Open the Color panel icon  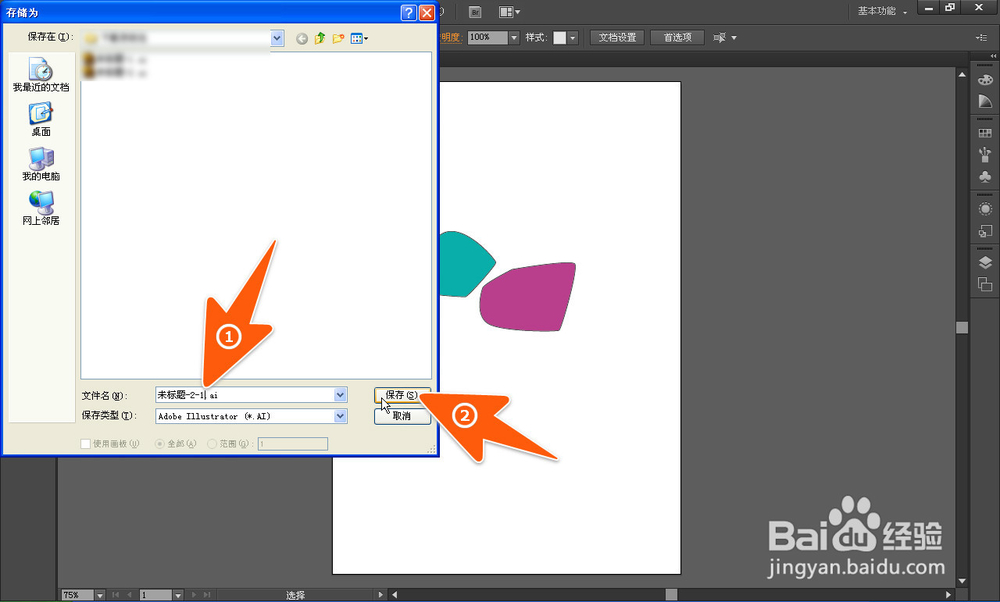click(x=985, y=80)
